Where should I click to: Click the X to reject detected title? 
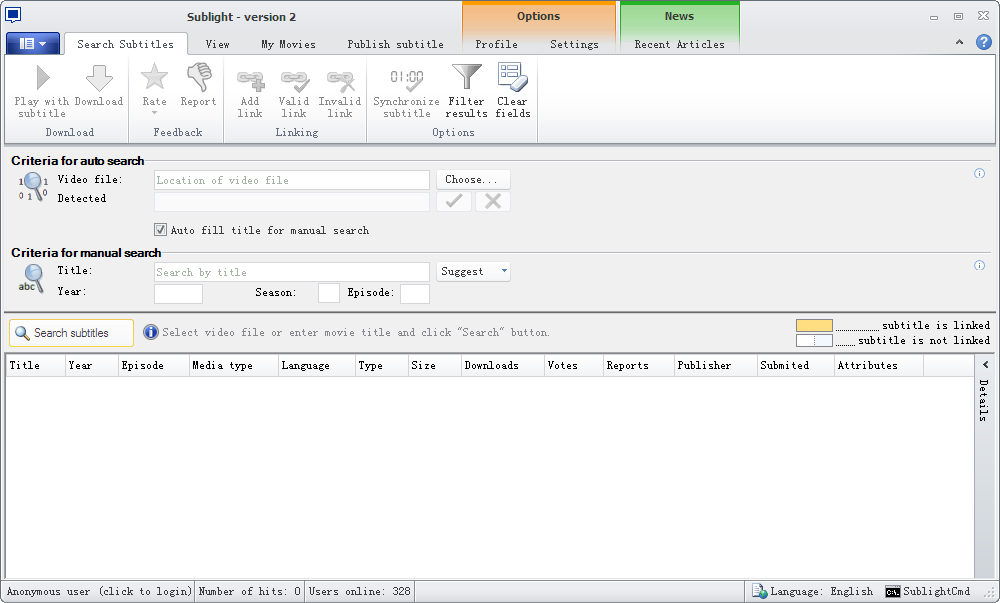(x=492, y=201)
